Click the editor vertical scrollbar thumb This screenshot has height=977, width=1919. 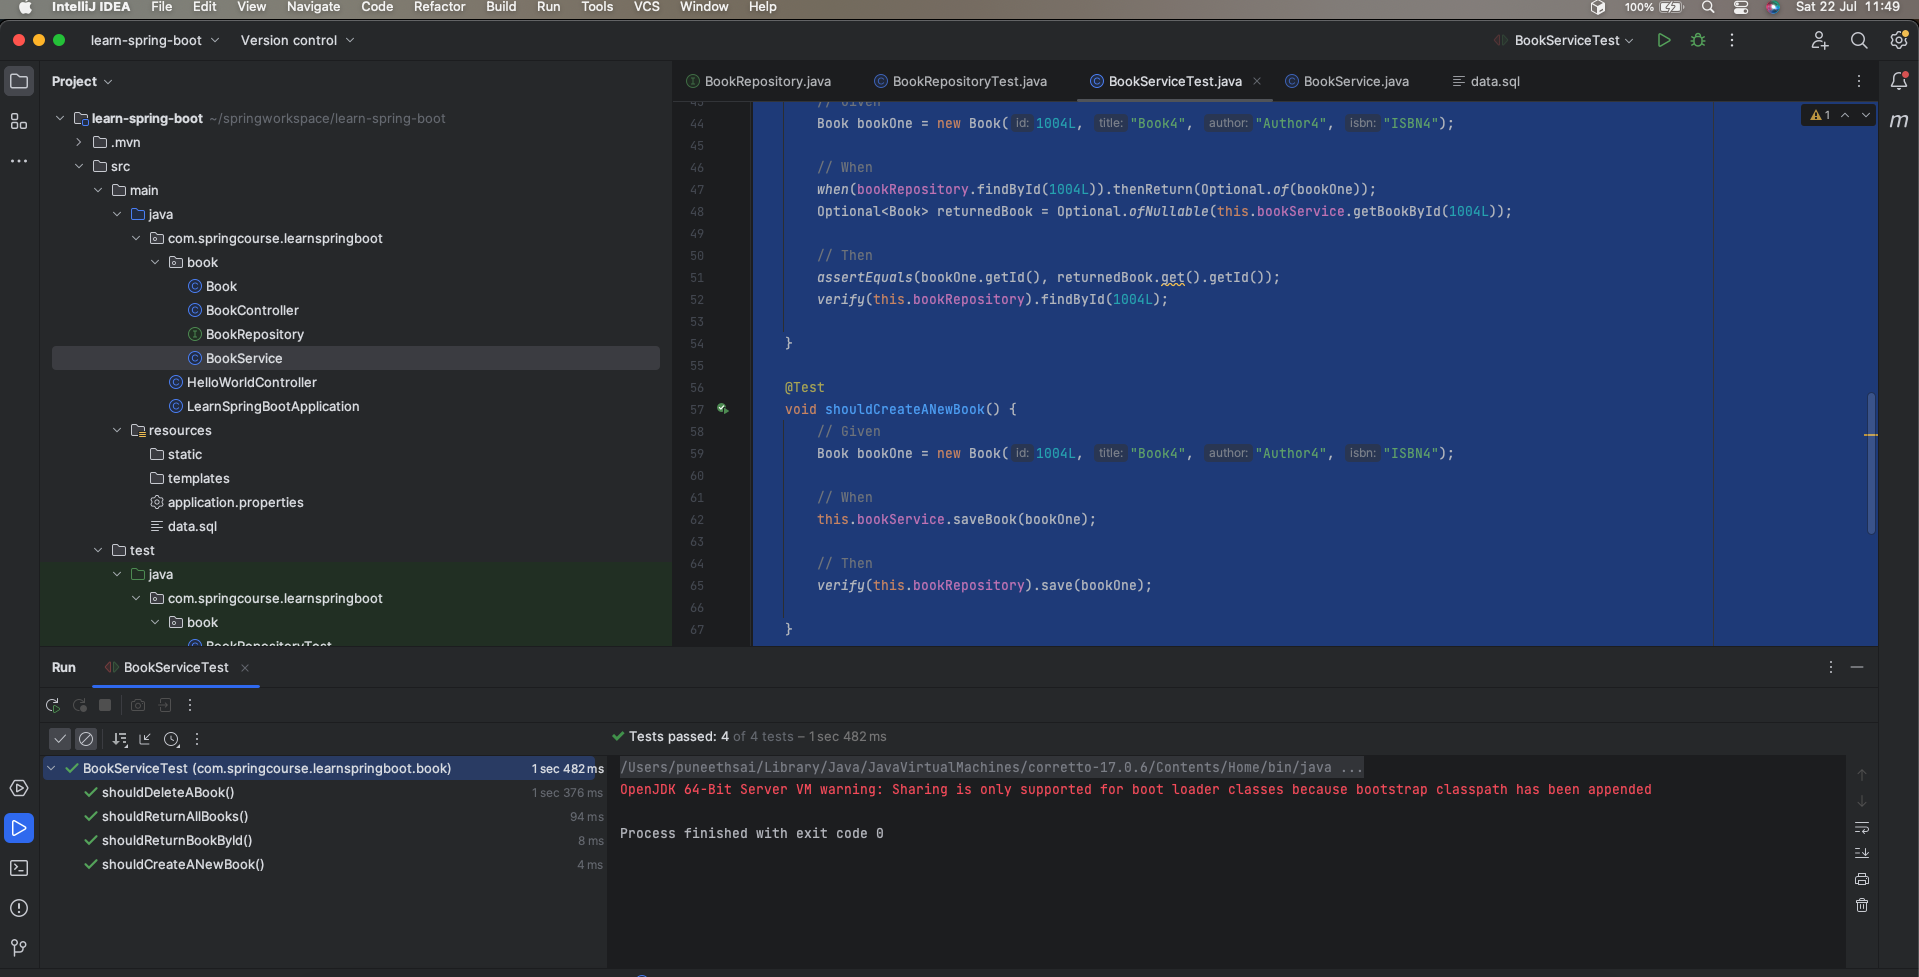1871,462
